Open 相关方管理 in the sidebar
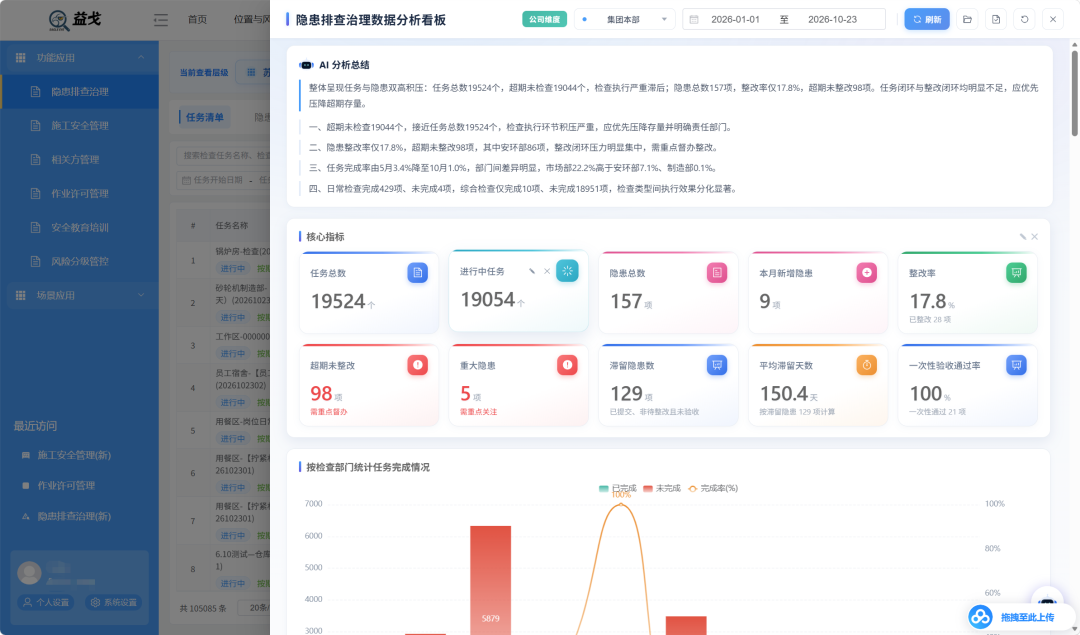 [x=79, y=160]
